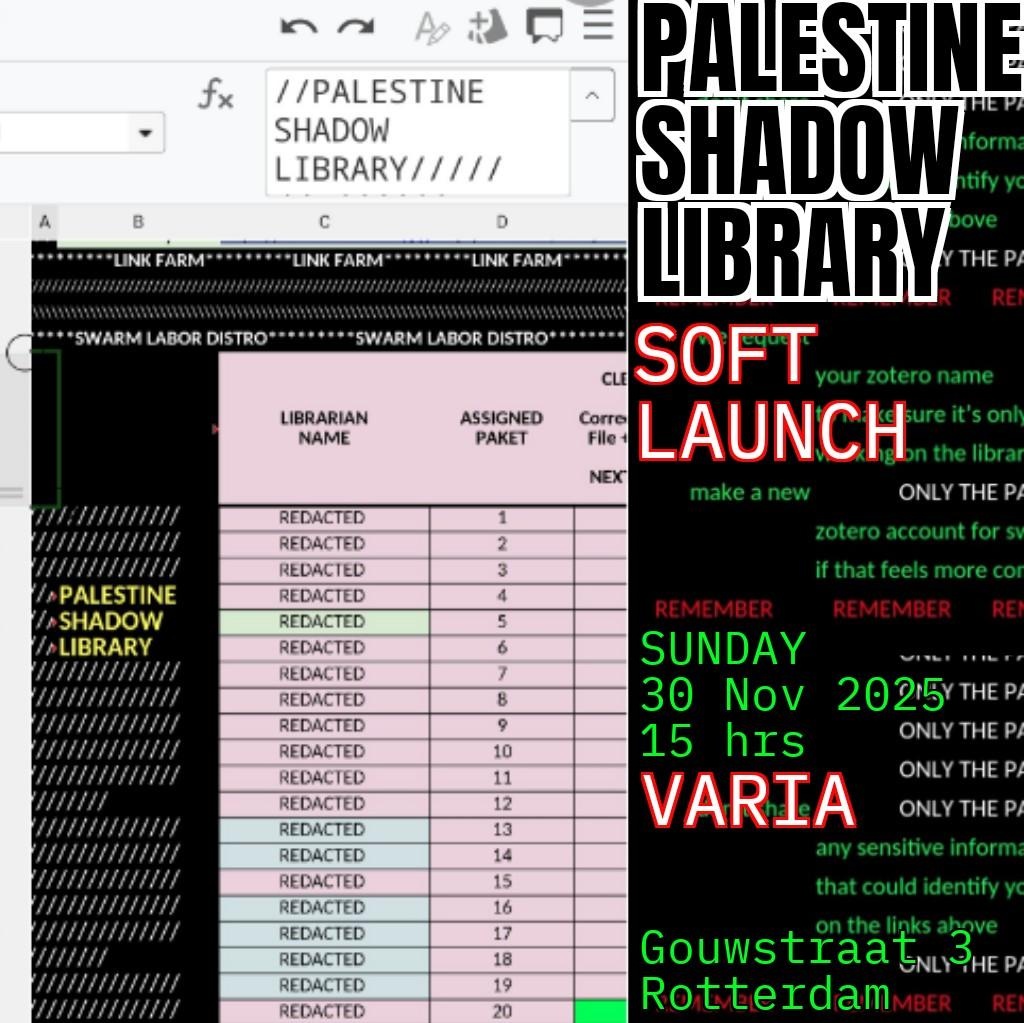Click into the formula input field
The width and height of the screenshot is (1024, 1023).
coord(417,131)
